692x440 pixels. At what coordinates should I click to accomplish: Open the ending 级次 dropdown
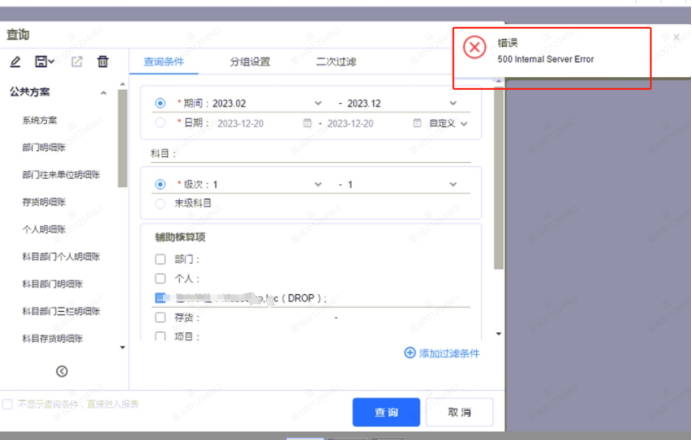[x=453, y=184]
